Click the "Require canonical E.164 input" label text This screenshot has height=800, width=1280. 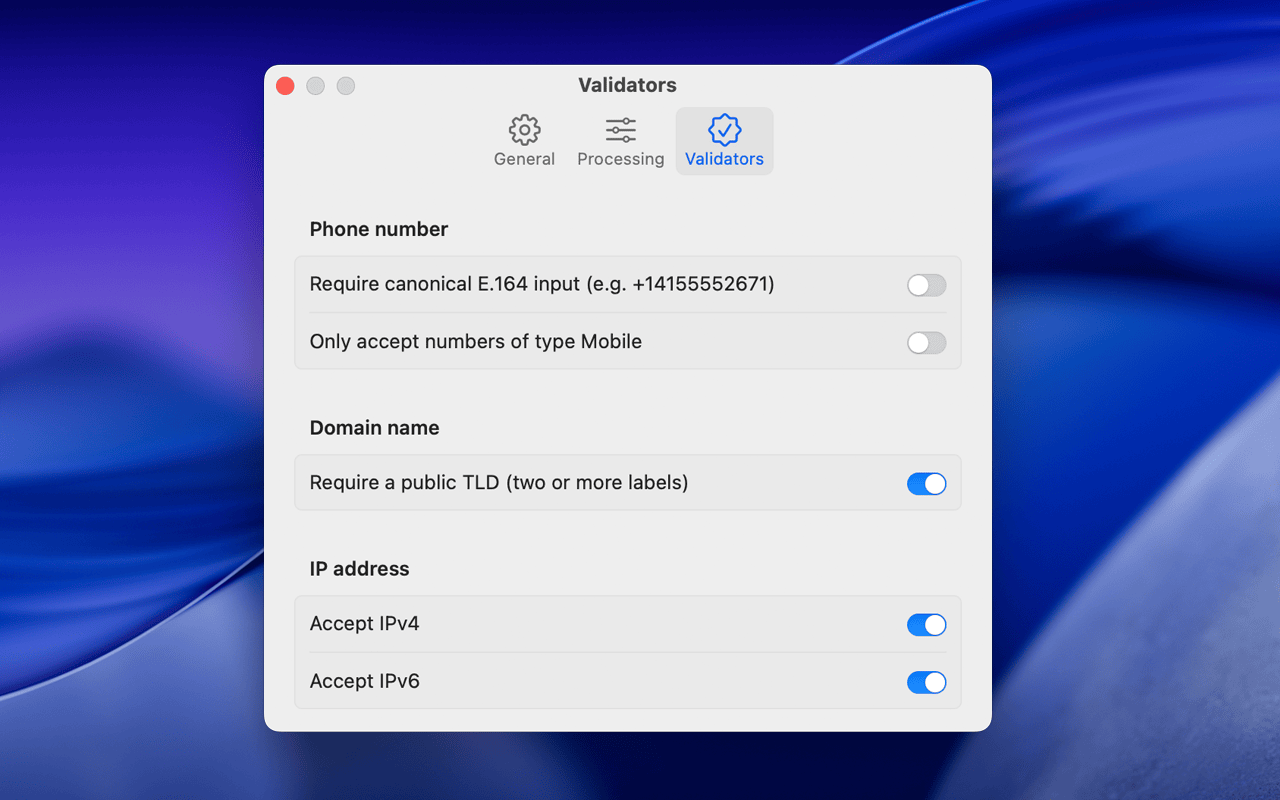542,284
